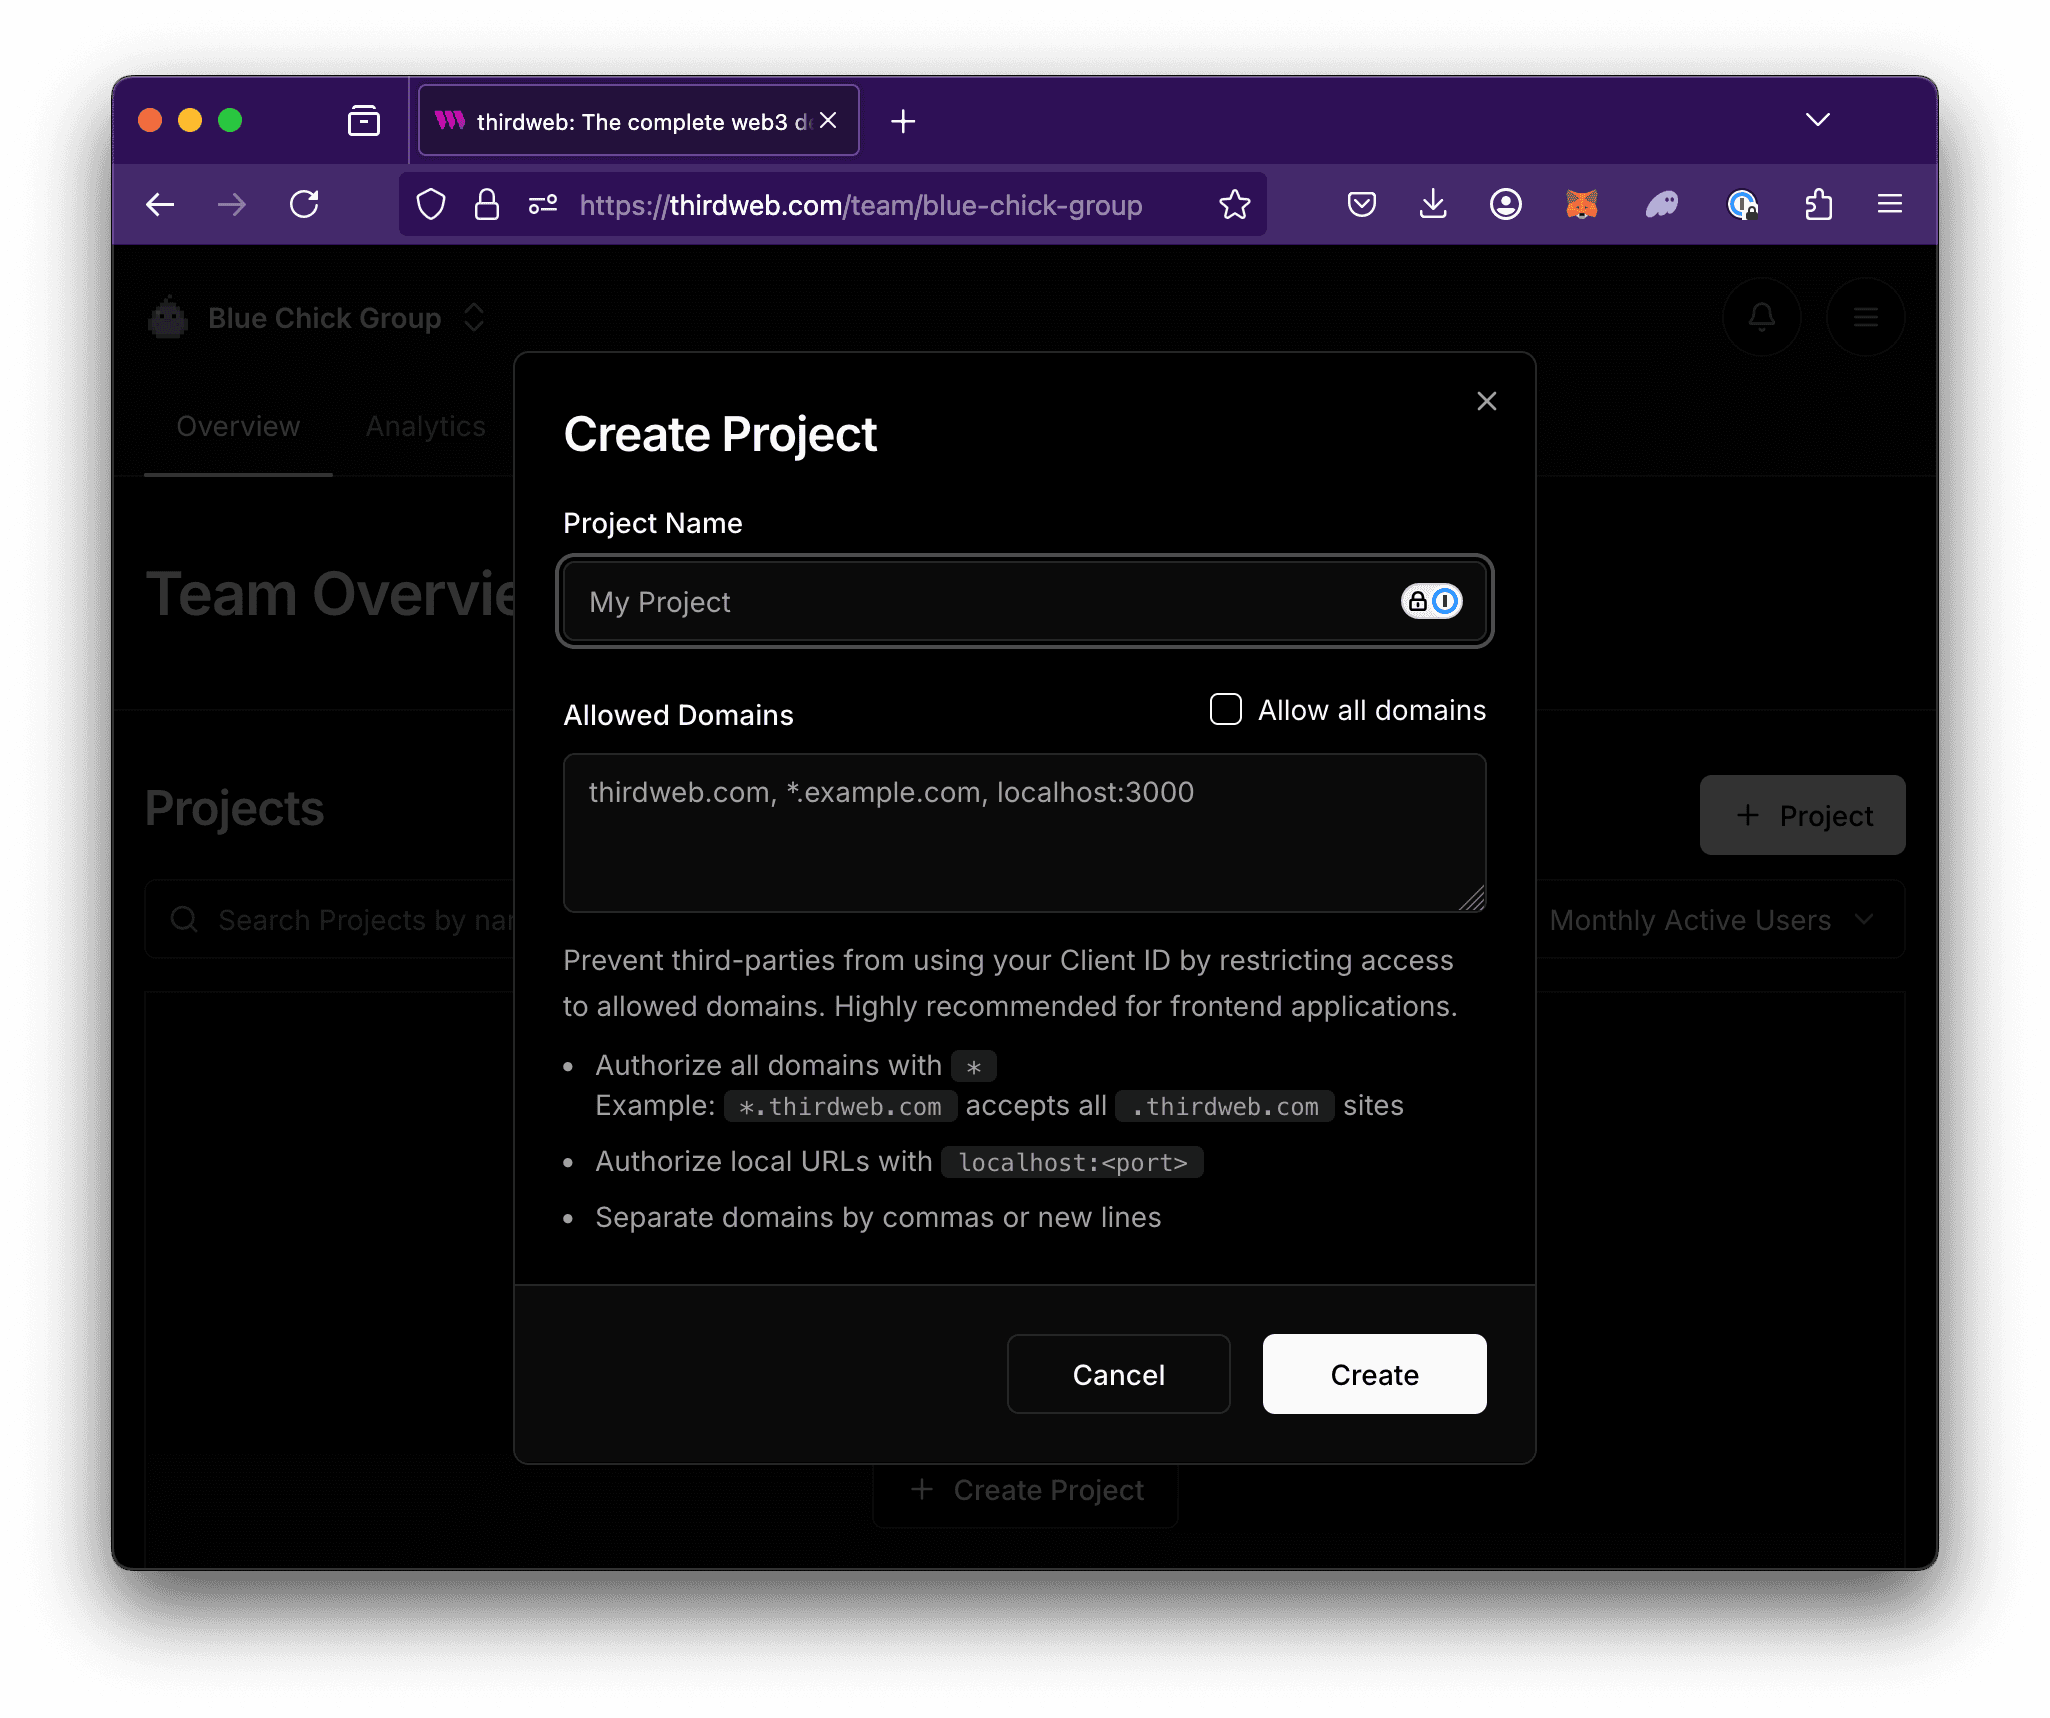
Task: Open the browser extensions puzzle menu
Action: pyautogui.click(x=1818, y=204)
